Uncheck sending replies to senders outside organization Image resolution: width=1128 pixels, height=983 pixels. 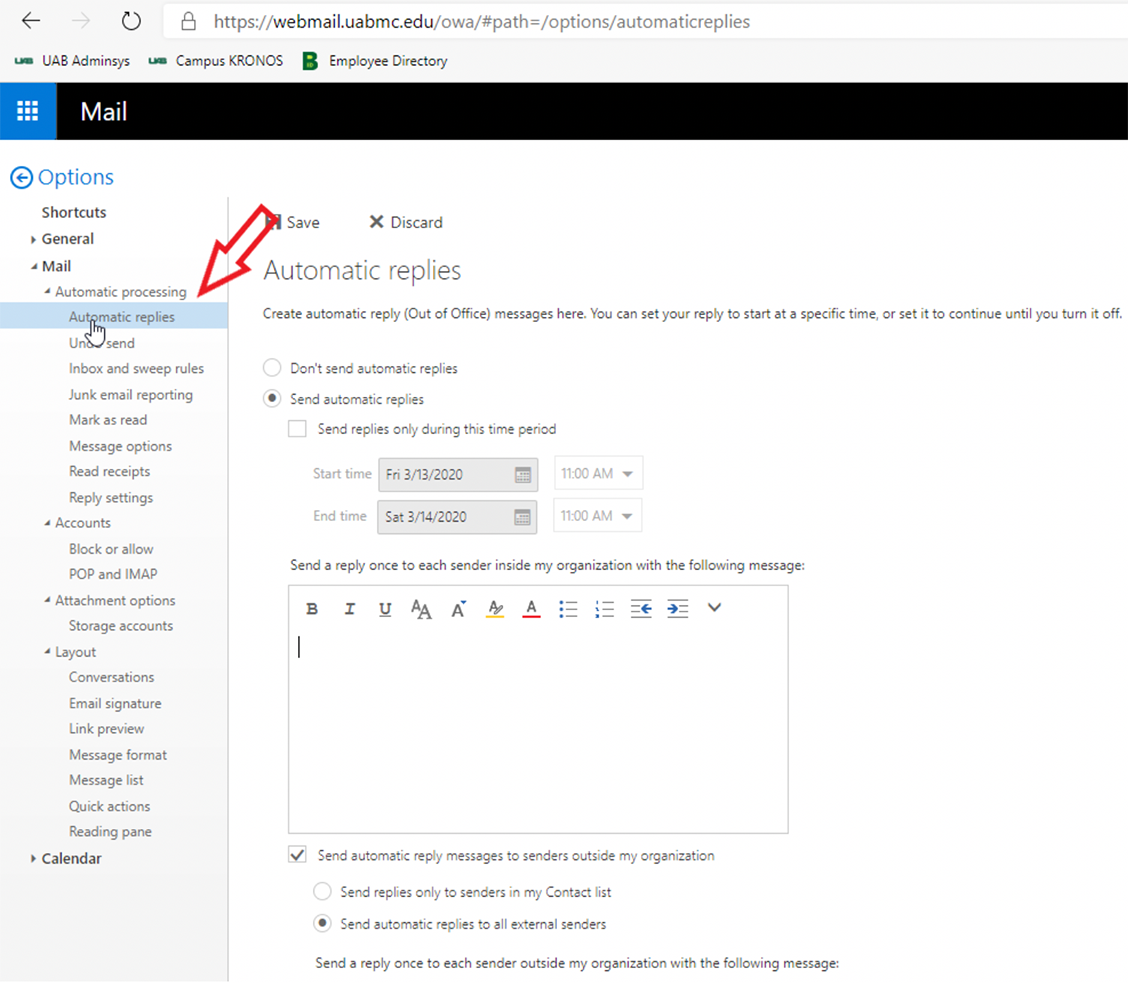click(x=297, y=855)
